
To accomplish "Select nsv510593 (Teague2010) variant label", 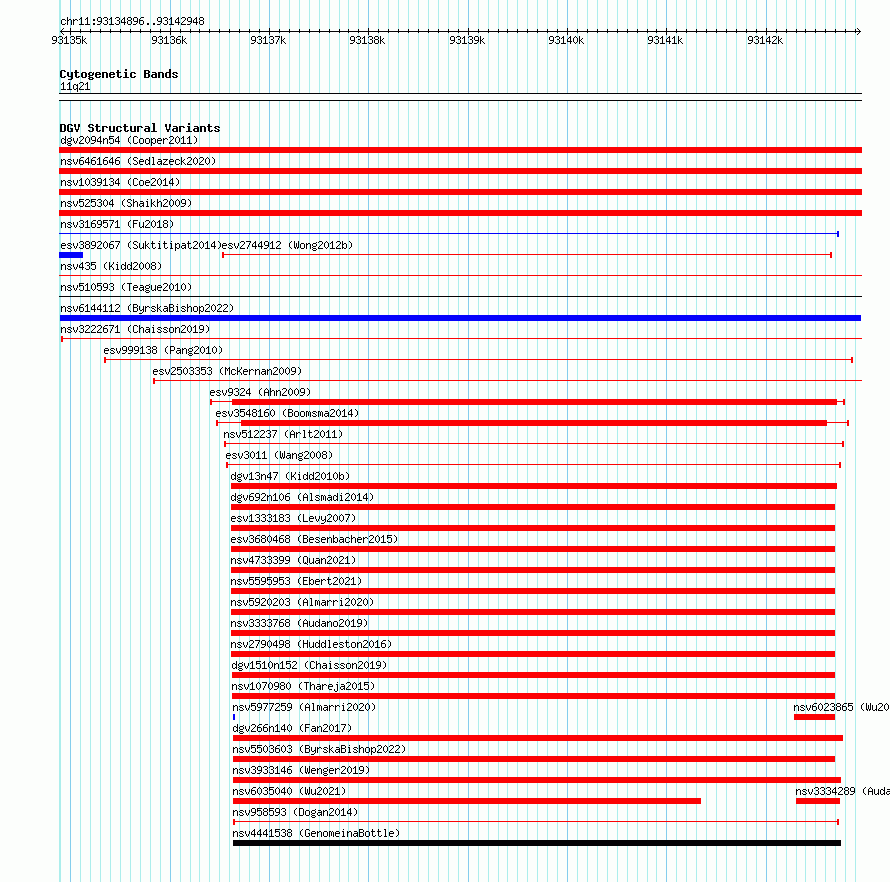I will click(x=126, y=287).
